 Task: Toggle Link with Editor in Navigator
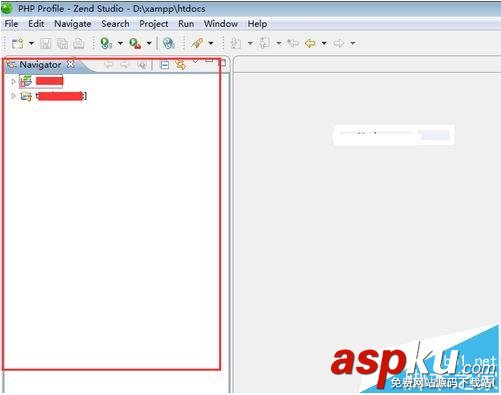(x=180, y=65)
